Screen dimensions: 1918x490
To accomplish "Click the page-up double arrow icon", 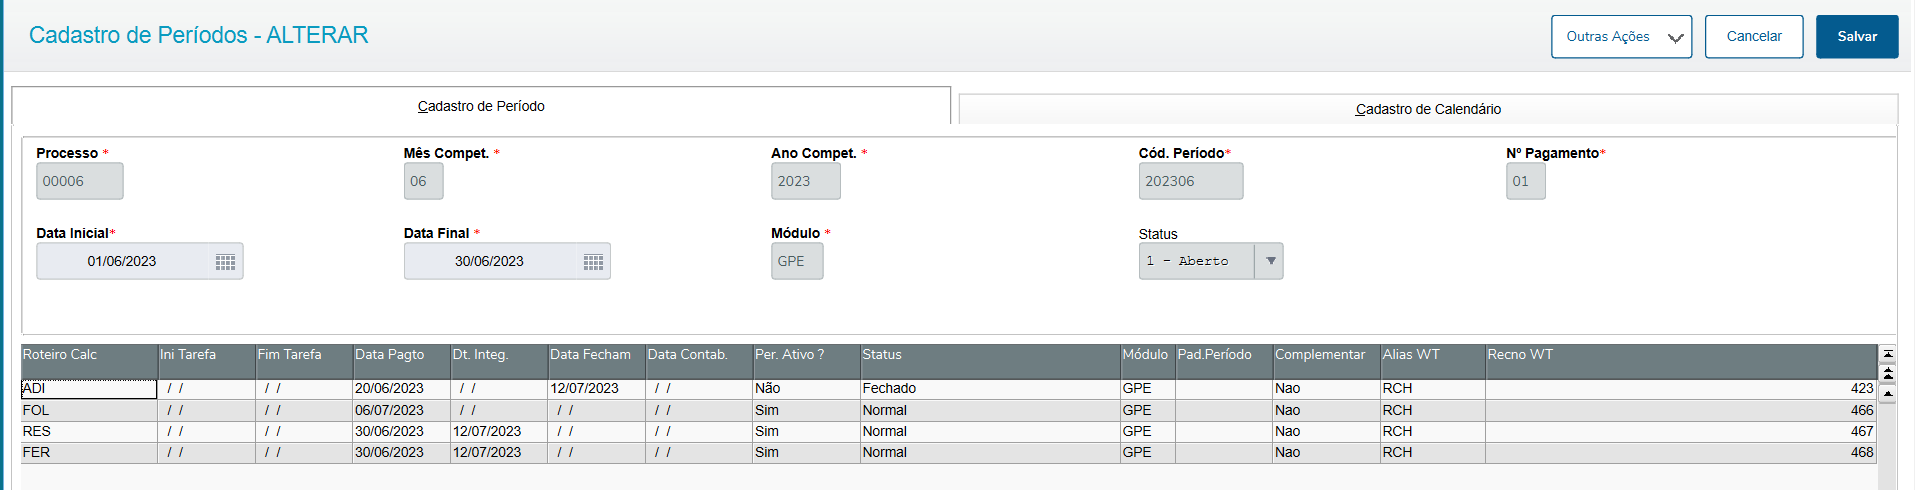I will pyautogui.click(x=1888, y=373).
